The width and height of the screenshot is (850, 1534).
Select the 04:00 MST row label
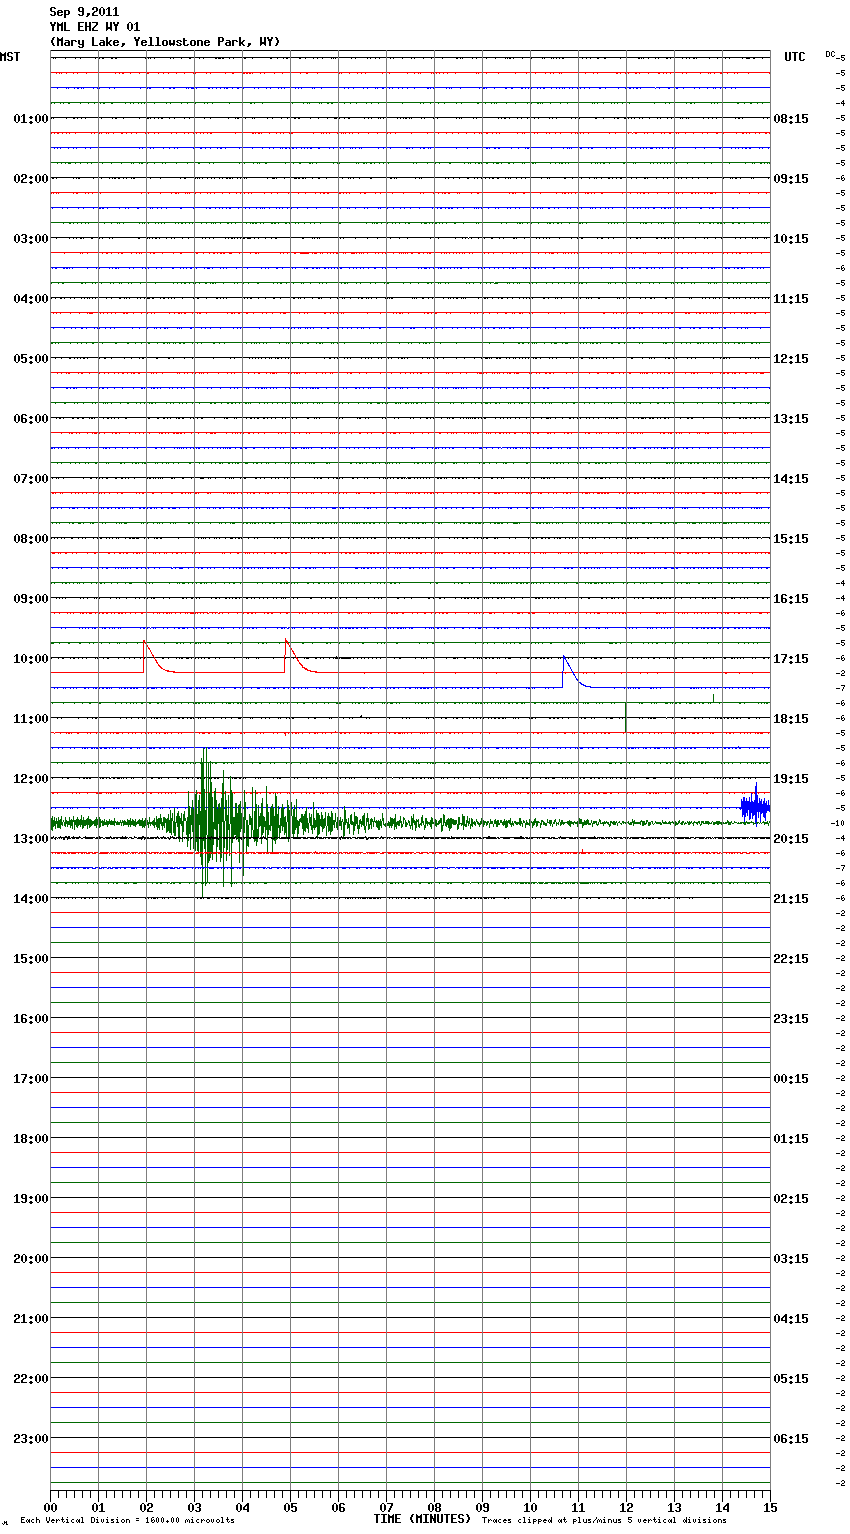click(x=30, y=298)
